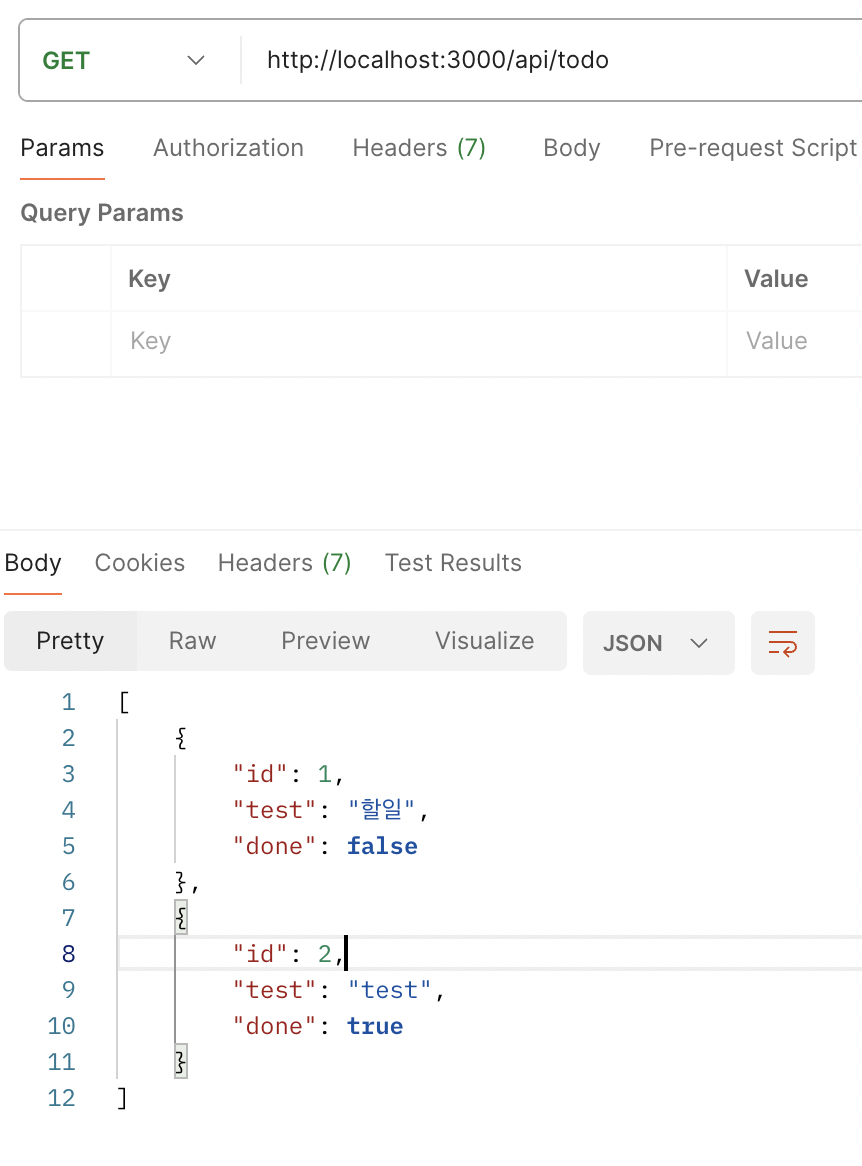
Task: Click the "test" string value on line 9
Action: point(390,991)
